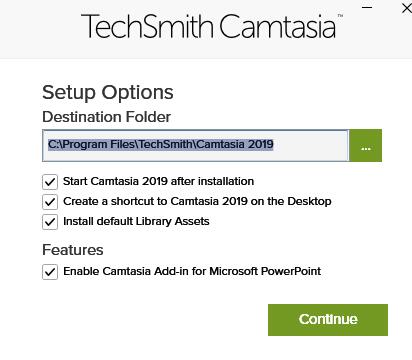Click the TechSmith word in the header logo

[147, 26]
